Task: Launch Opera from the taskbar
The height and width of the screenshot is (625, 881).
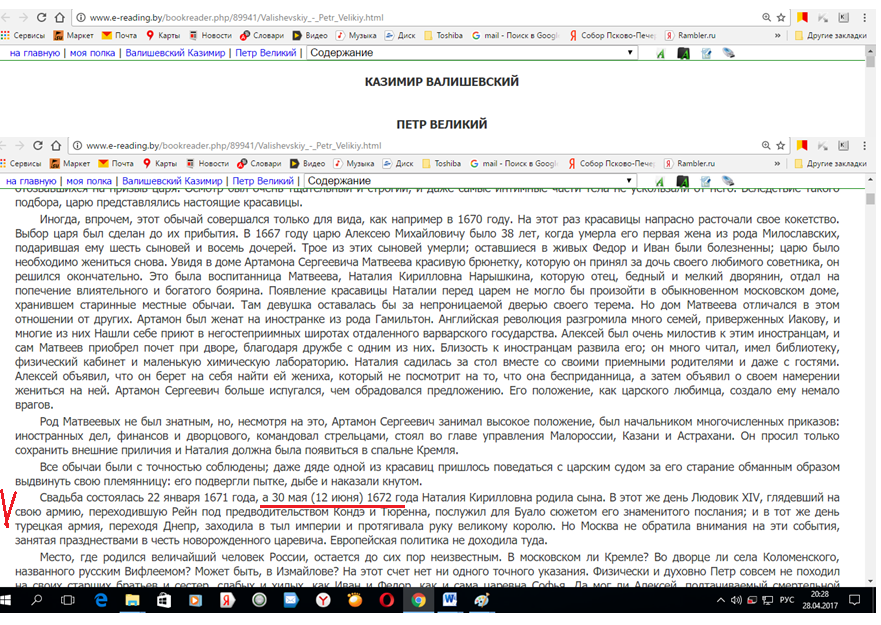Action: point(387,600)
